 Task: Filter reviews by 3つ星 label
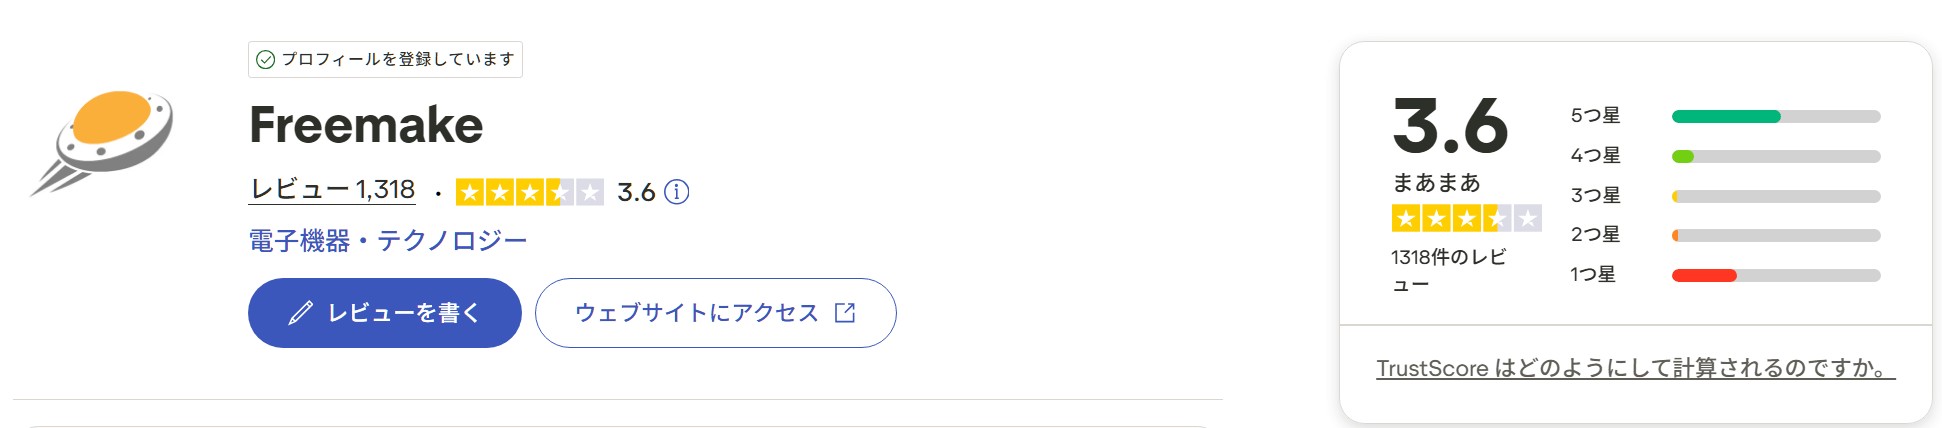click(1595, 196)
